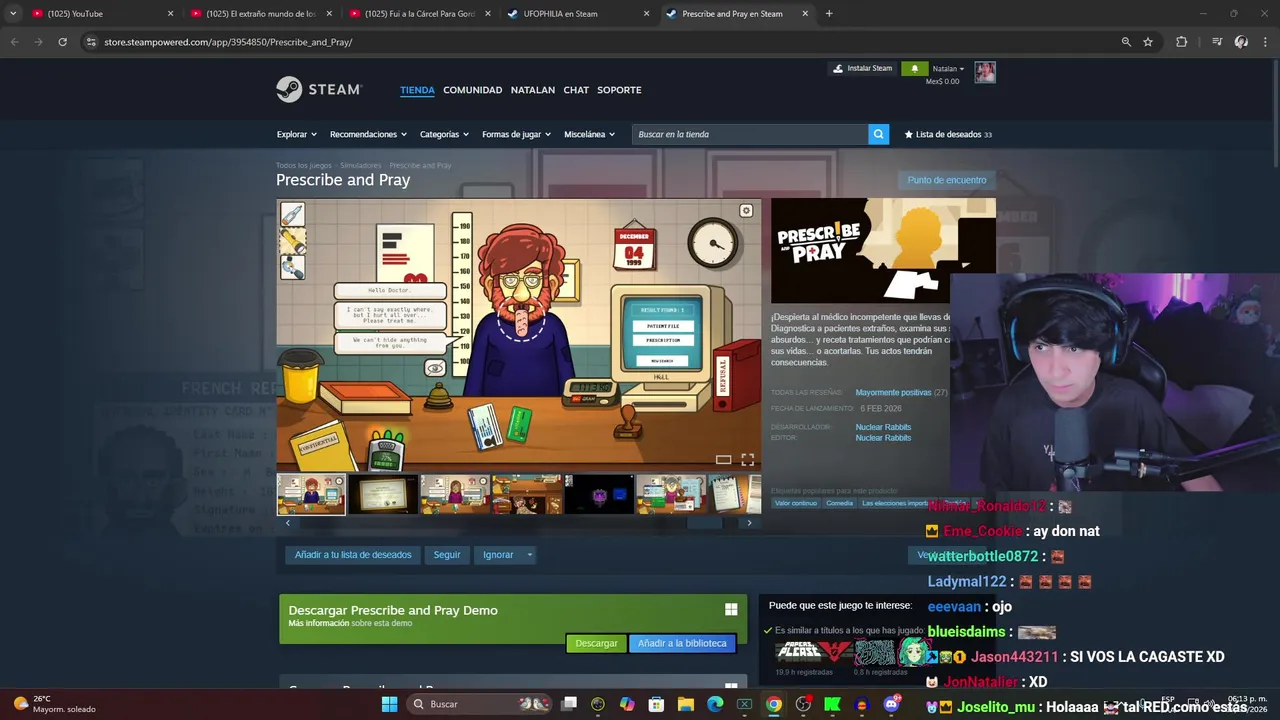Click the magnifier search button in the store bar
The height and width of the screenshot is (720, 1280).
pyautogui.click(x=878, y=134)
